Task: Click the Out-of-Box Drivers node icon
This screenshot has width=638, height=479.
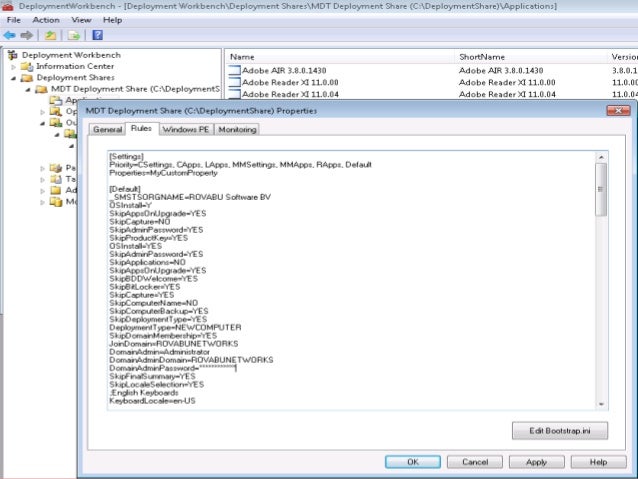Action: (56, 122)
